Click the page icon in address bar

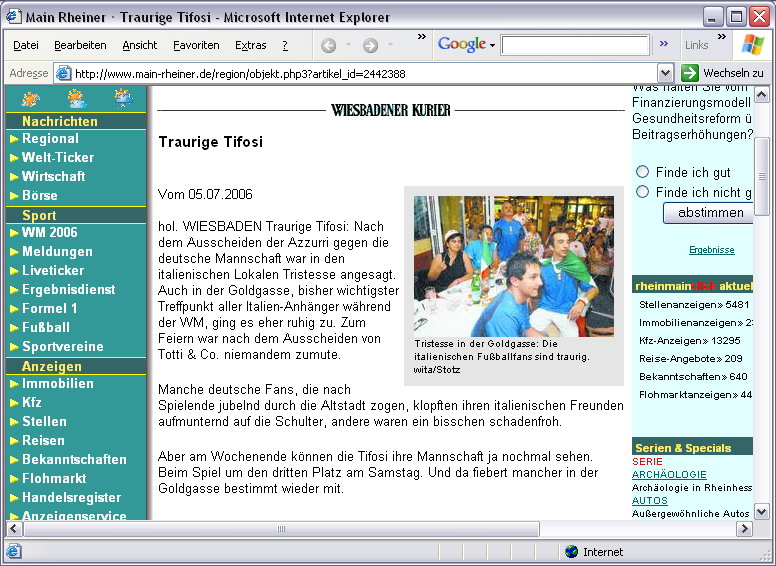(x=63, y=74)
